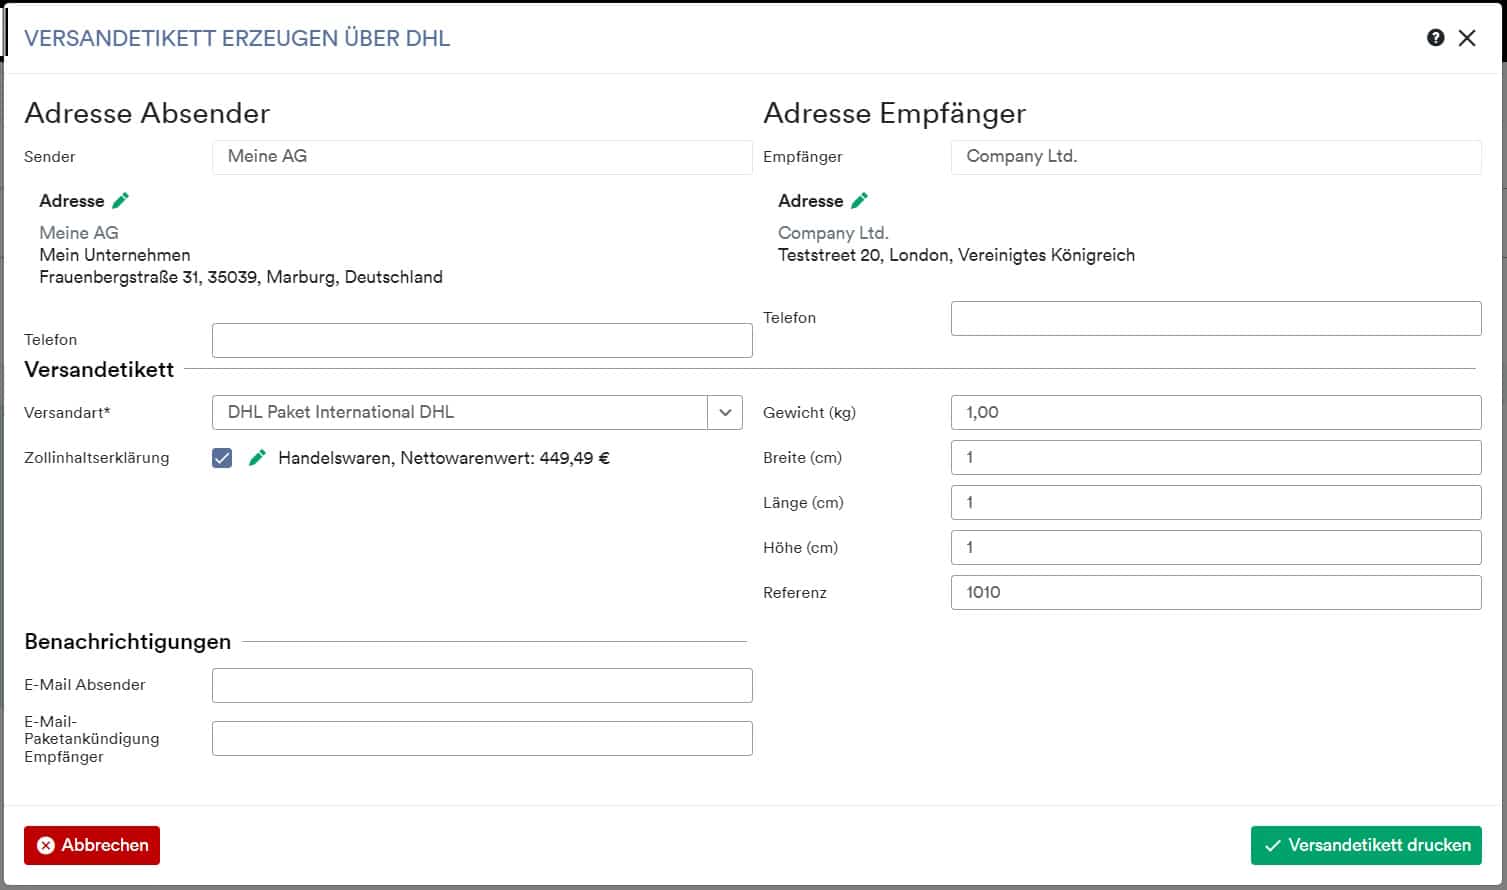
Task: Select the Breite (cm) field
Action: pos(1216,457)
